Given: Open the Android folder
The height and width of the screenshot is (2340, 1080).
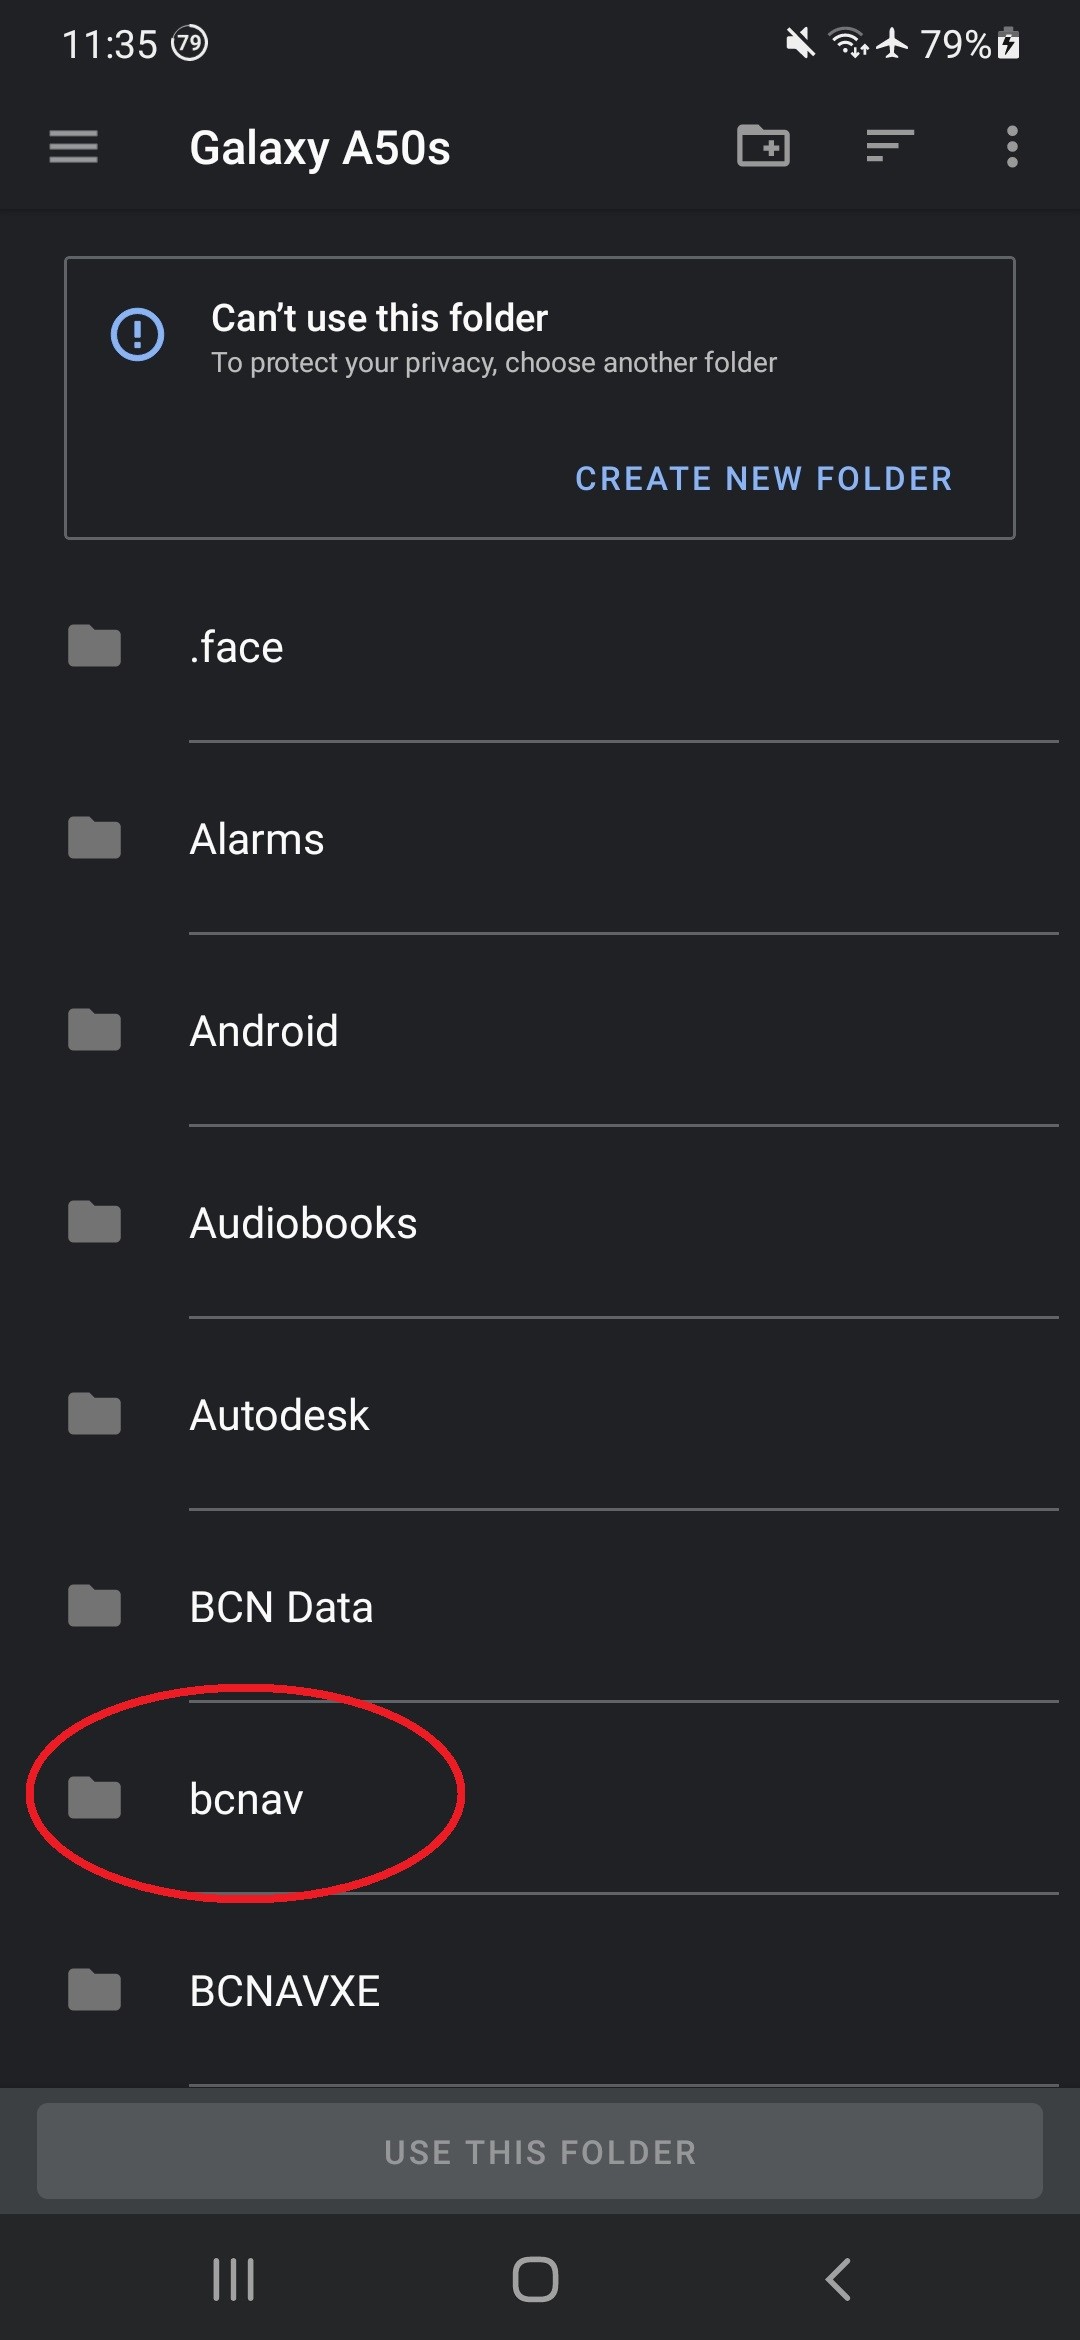Looking at the screenshot, I should (264, 1031).
